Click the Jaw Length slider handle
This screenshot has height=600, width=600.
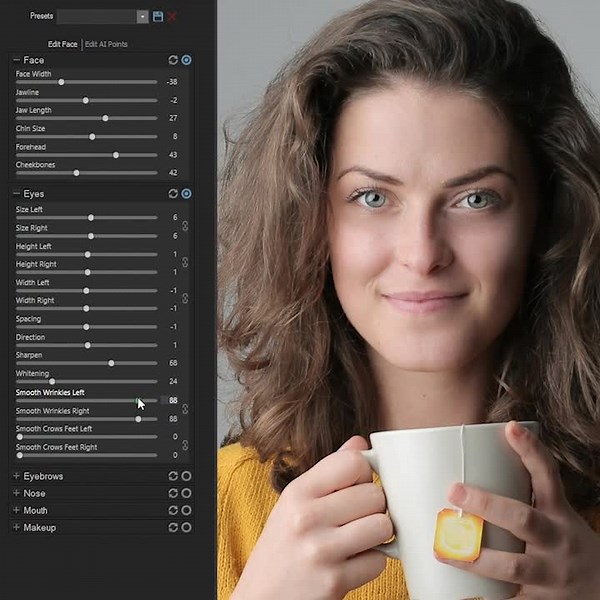[x=105, y=118]
